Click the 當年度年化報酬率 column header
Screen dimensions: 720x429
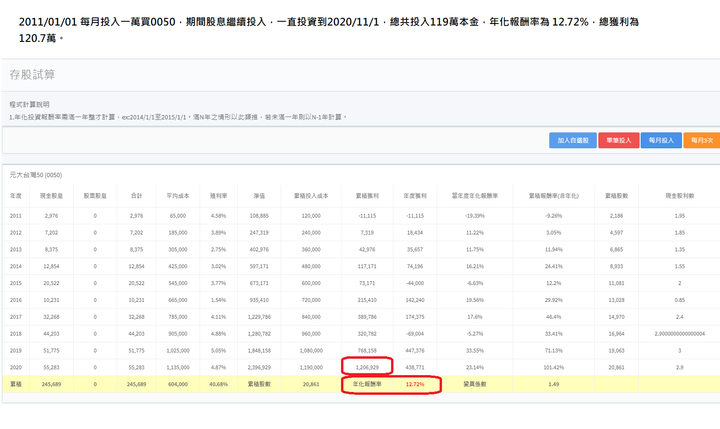point(475,196)
